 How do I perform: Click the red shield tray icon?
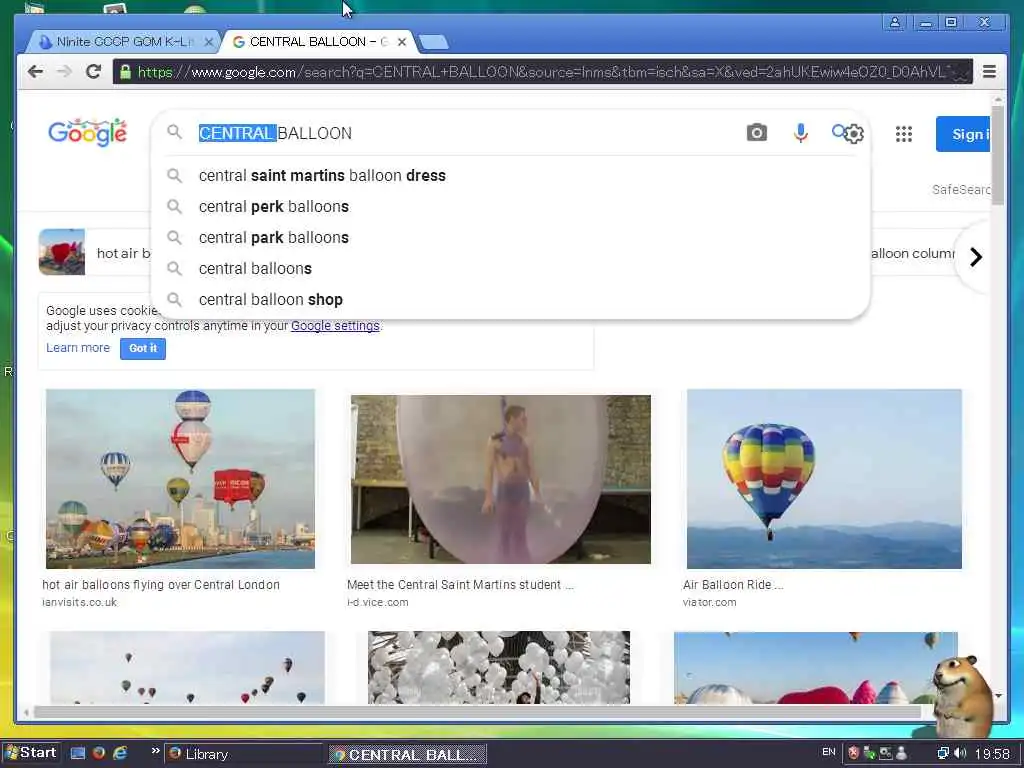click(x=853, y=753)
